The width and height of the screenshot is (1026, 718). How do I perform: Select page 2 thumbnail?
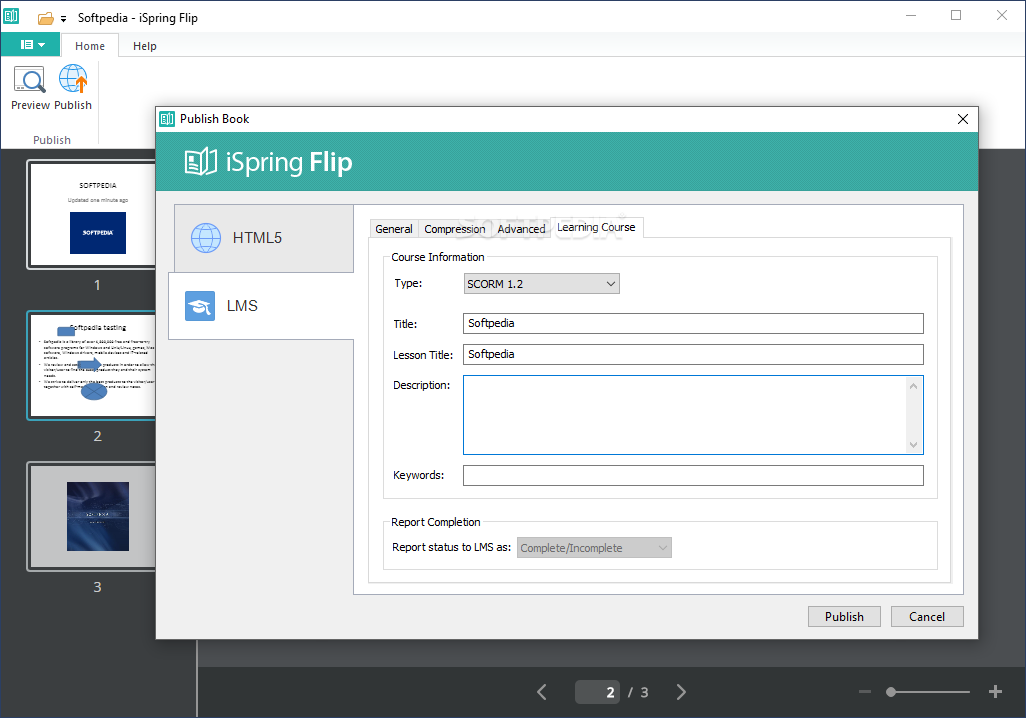coord(92,365)
